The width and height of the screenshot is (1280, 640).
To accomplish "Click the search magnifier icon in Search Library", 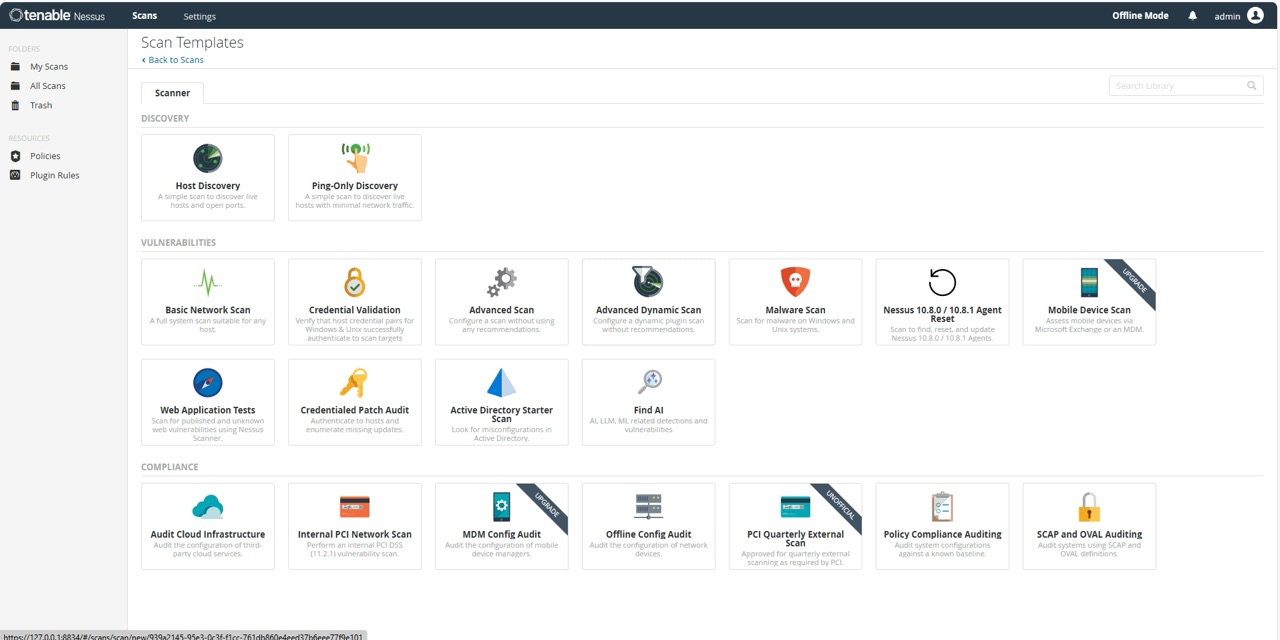I will click(x=1251, y=86).
